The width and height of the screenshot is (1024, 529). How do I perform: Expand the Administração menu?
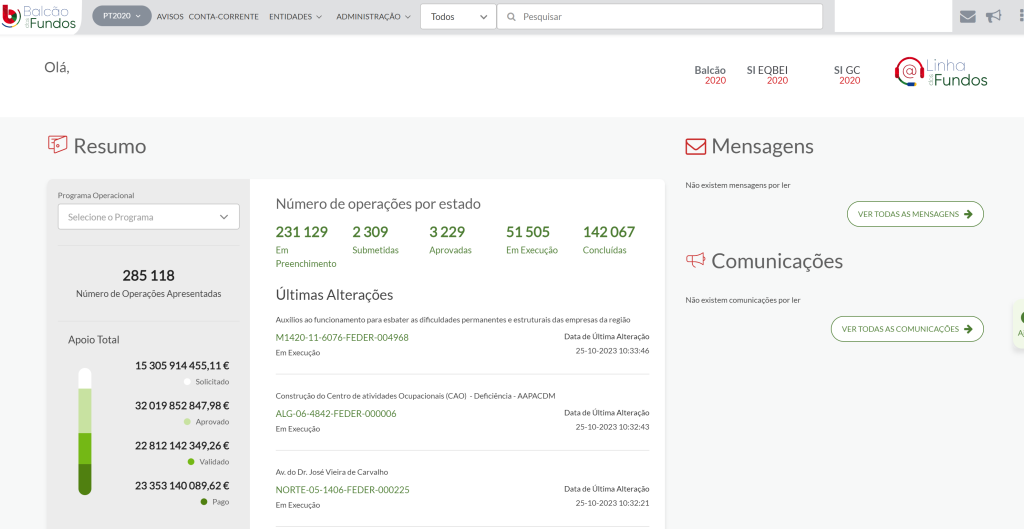click(x=374, y=17)
